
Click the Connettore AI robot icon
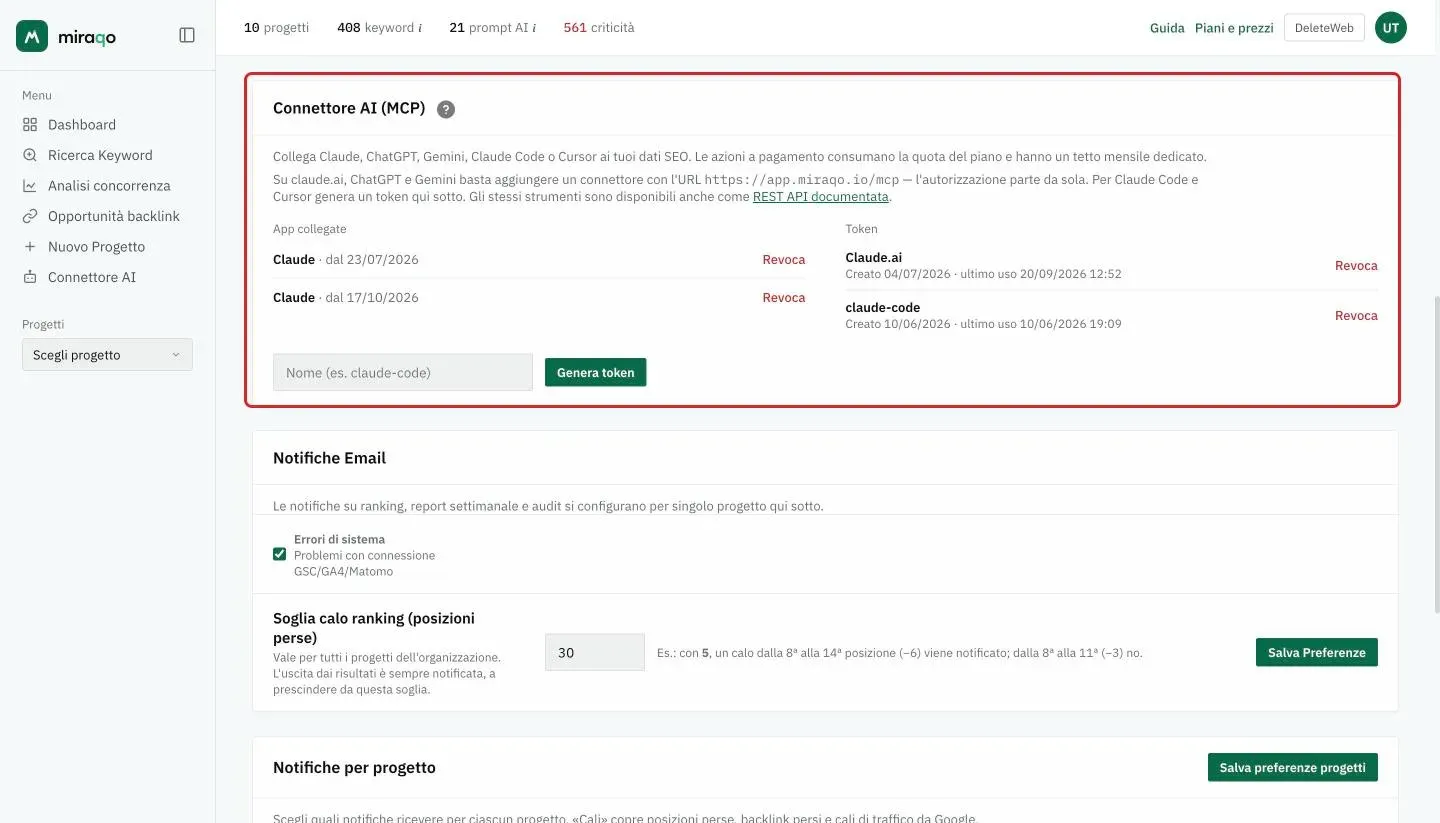pyautogui.click(x=29, y=277)
